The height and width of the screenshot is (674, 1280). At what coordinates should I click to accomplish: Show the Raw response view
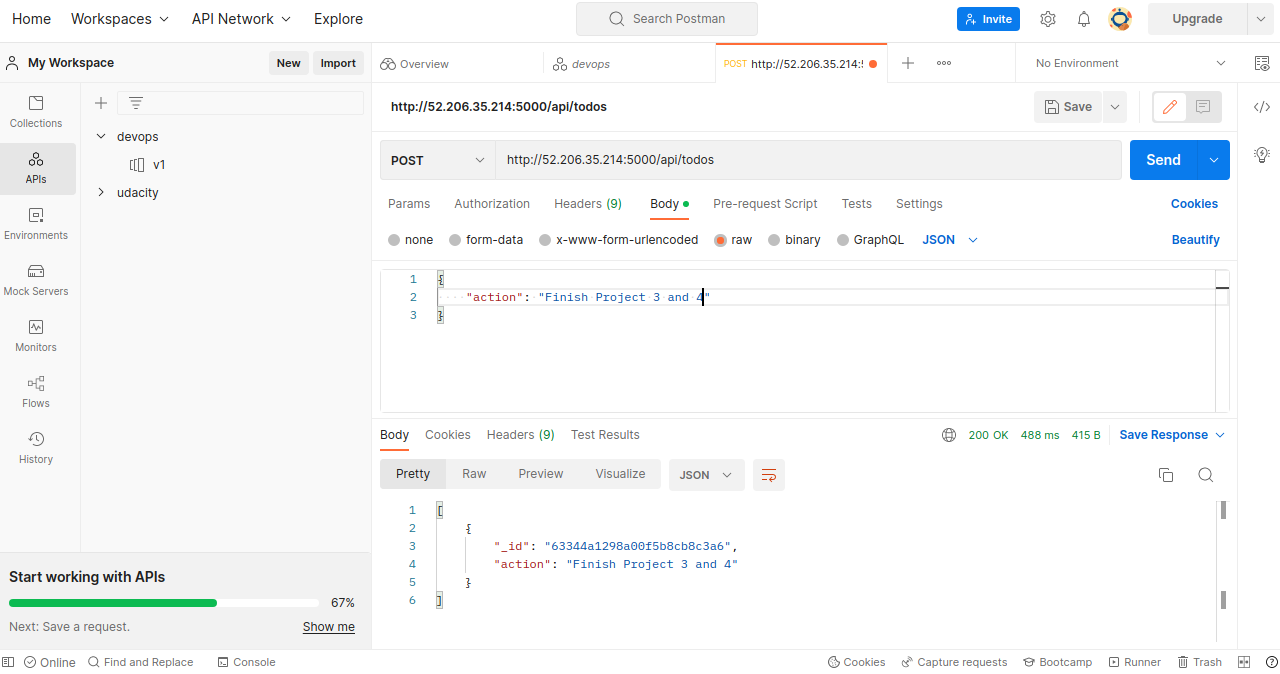click(474, 474)
